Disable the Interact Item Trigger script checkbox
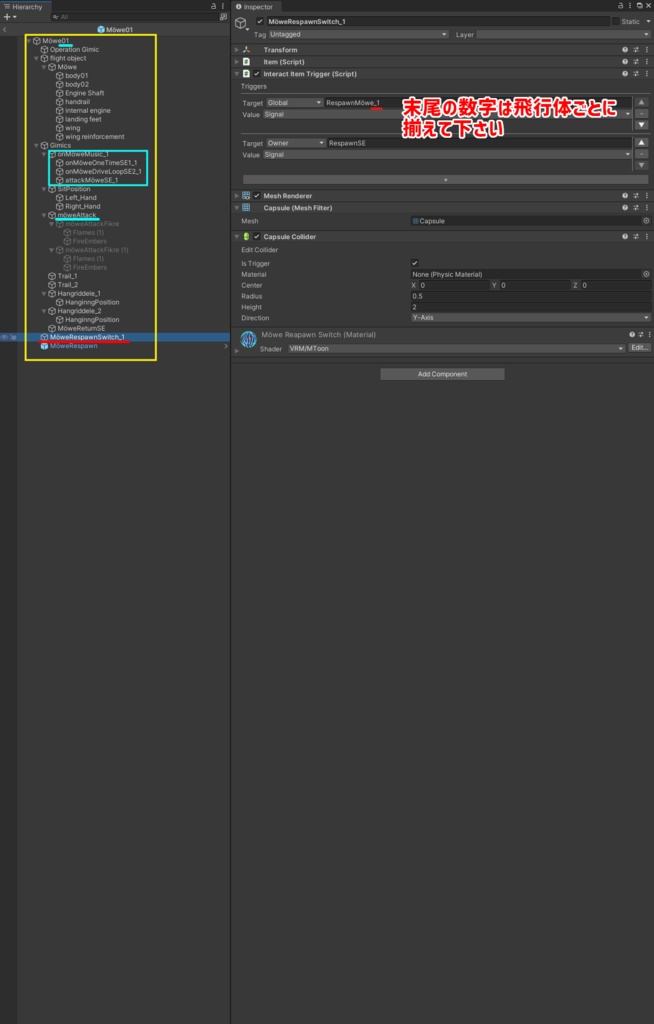 pyautogui.click(x=257, y=74)
